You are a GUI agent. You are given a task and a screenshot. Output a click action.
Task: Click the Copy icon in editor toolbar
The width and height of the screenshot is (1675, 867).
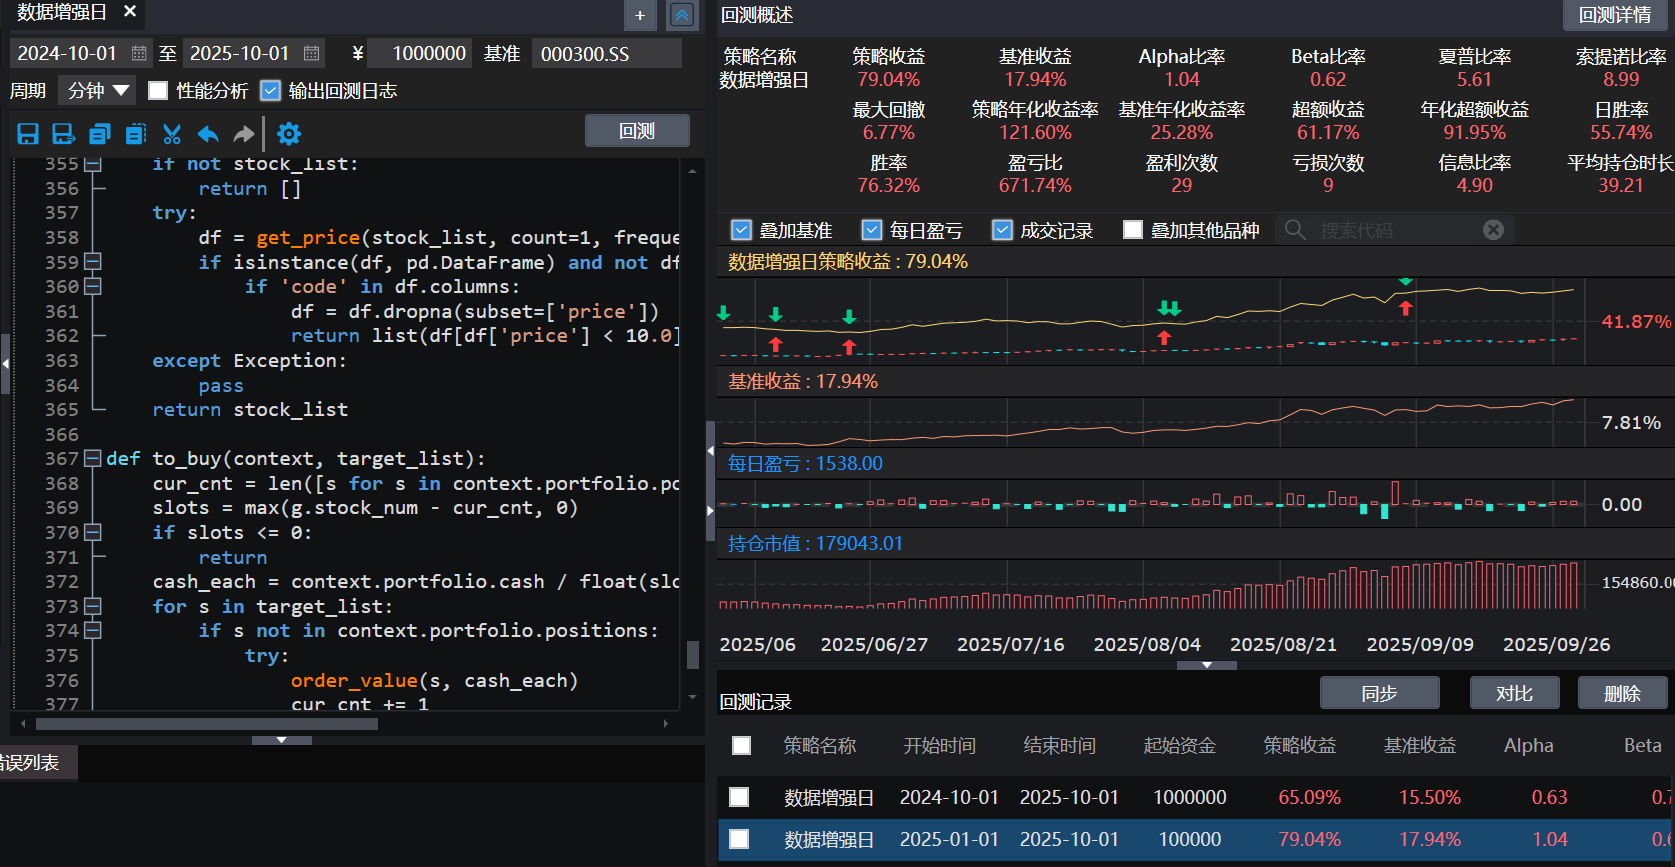(x=99, y=134)
